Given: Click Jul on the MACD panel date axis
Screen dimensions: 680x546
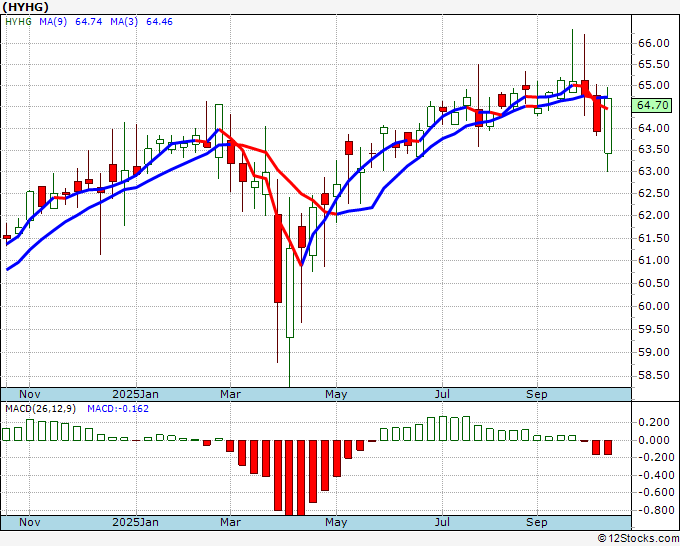Looking at the screenshot, I should click(x=442, y=522).
